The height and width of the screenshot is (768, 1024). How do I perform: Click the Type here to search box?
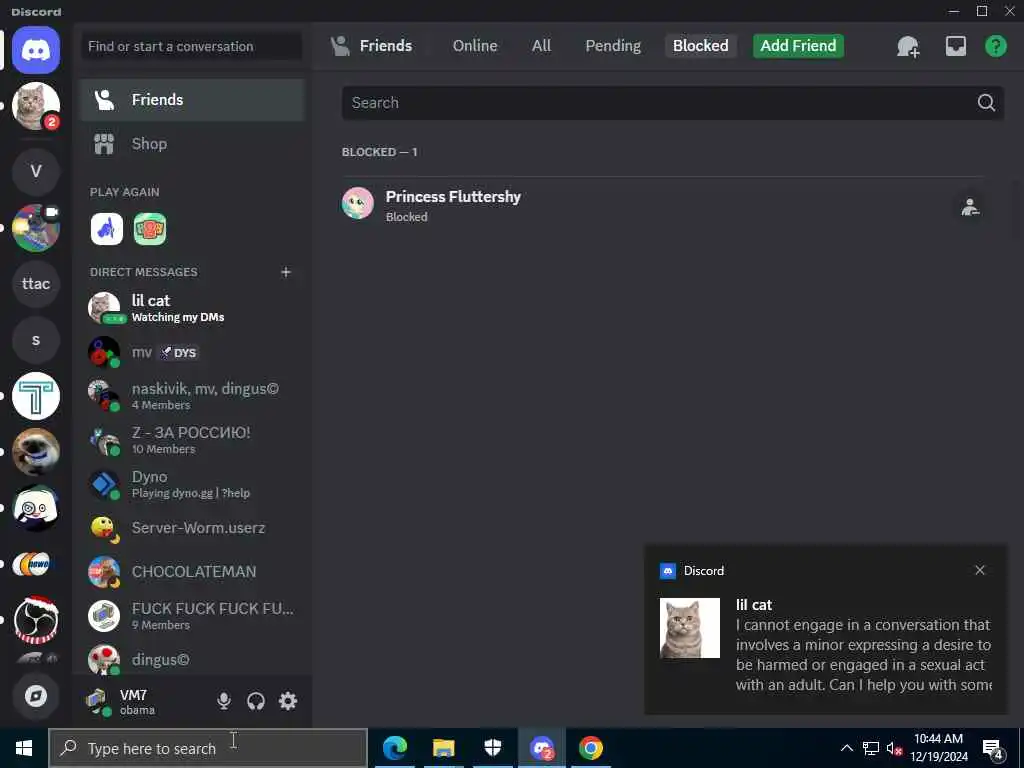(x=208, y=748)
